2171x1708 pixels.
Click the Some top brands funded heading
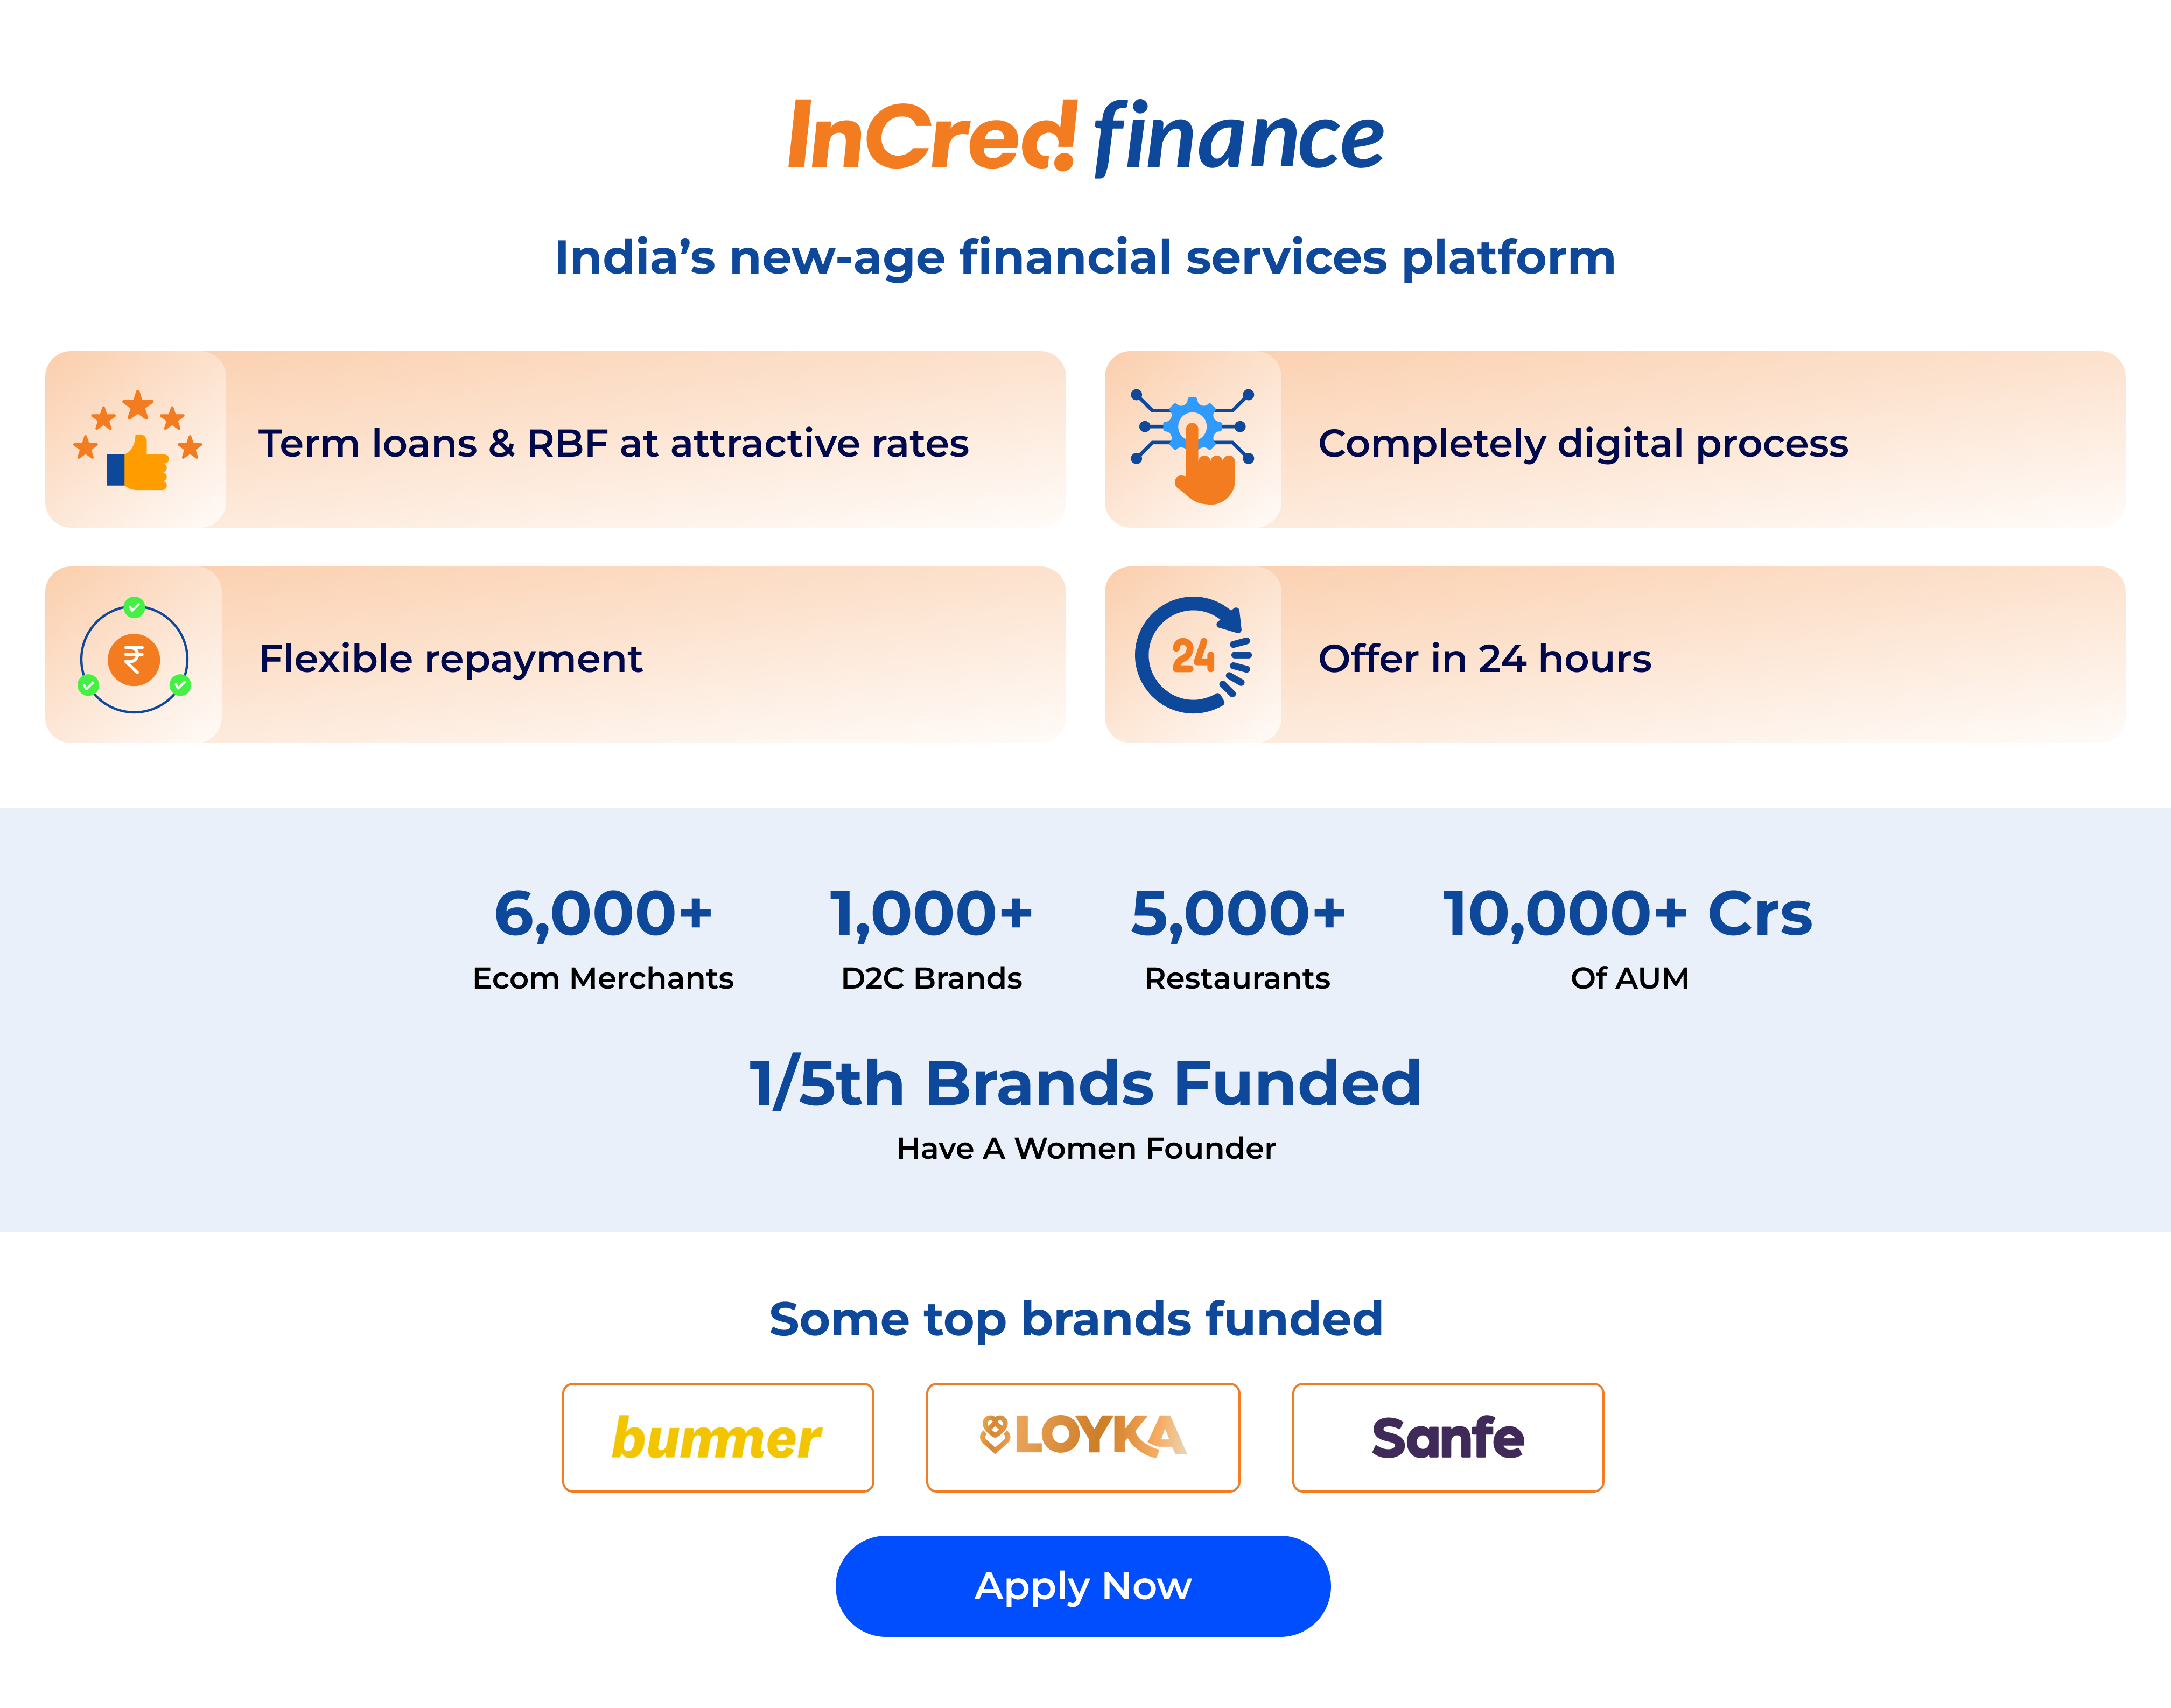[1076, 1319]
